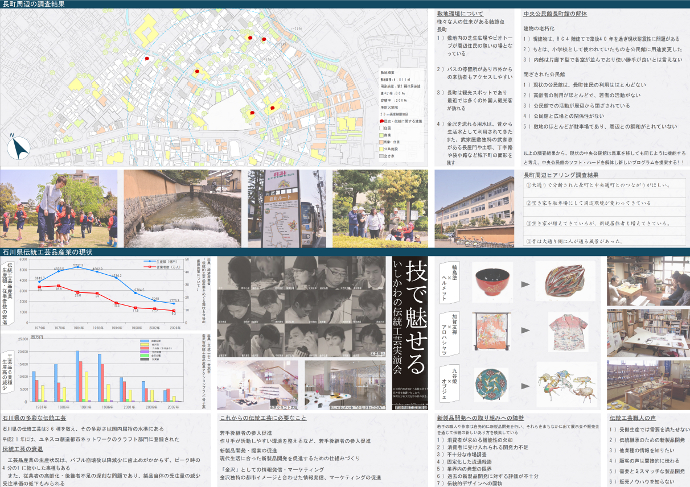The width and height of the screenshot is (690, 487).
Task: Click the 中央公民館長町館 heading
Action: click(x=555, y=14)
